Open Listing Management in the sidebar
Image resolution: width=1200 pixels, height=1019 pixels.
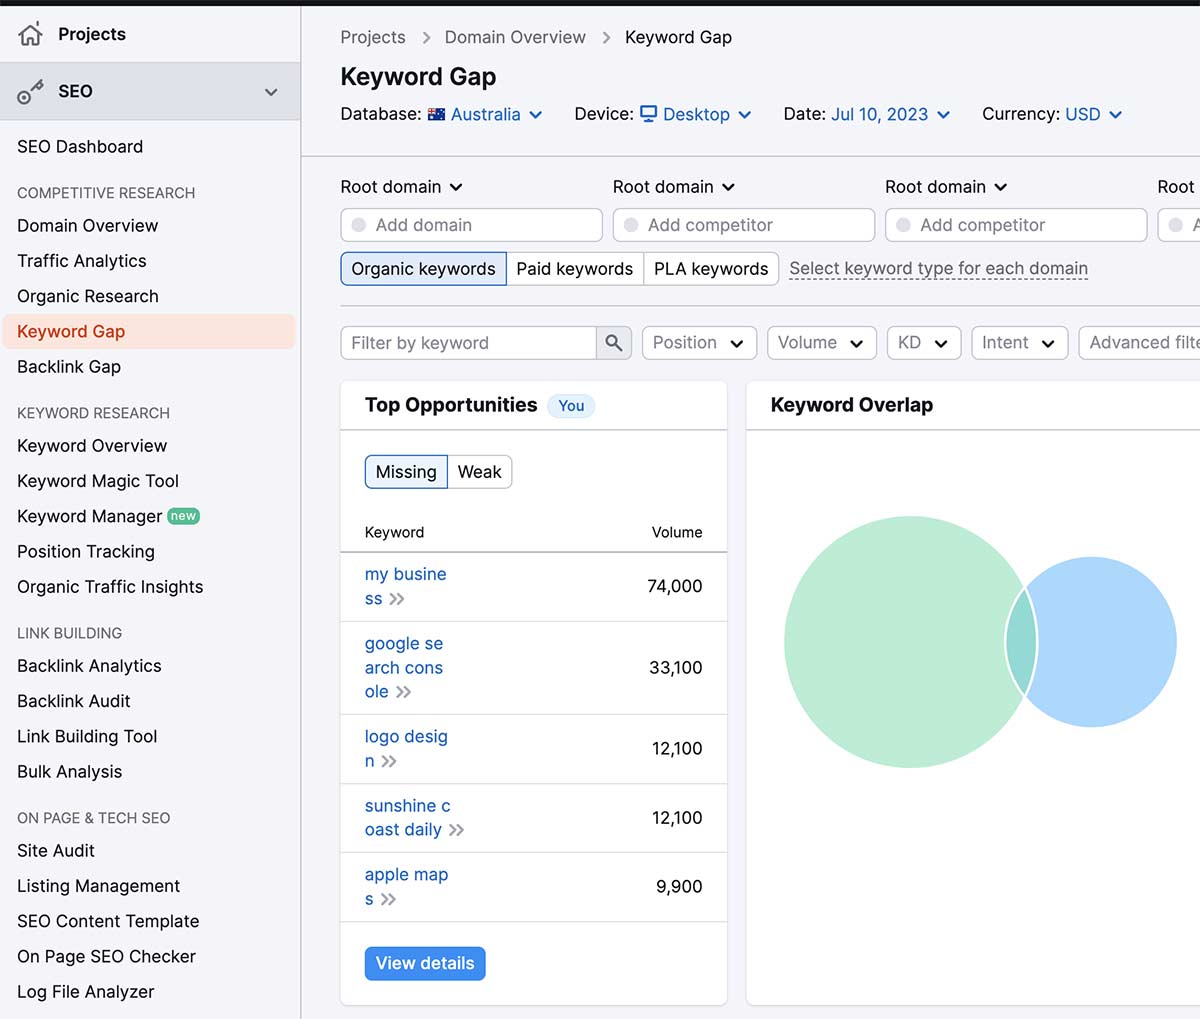click(x=99, y=886)
